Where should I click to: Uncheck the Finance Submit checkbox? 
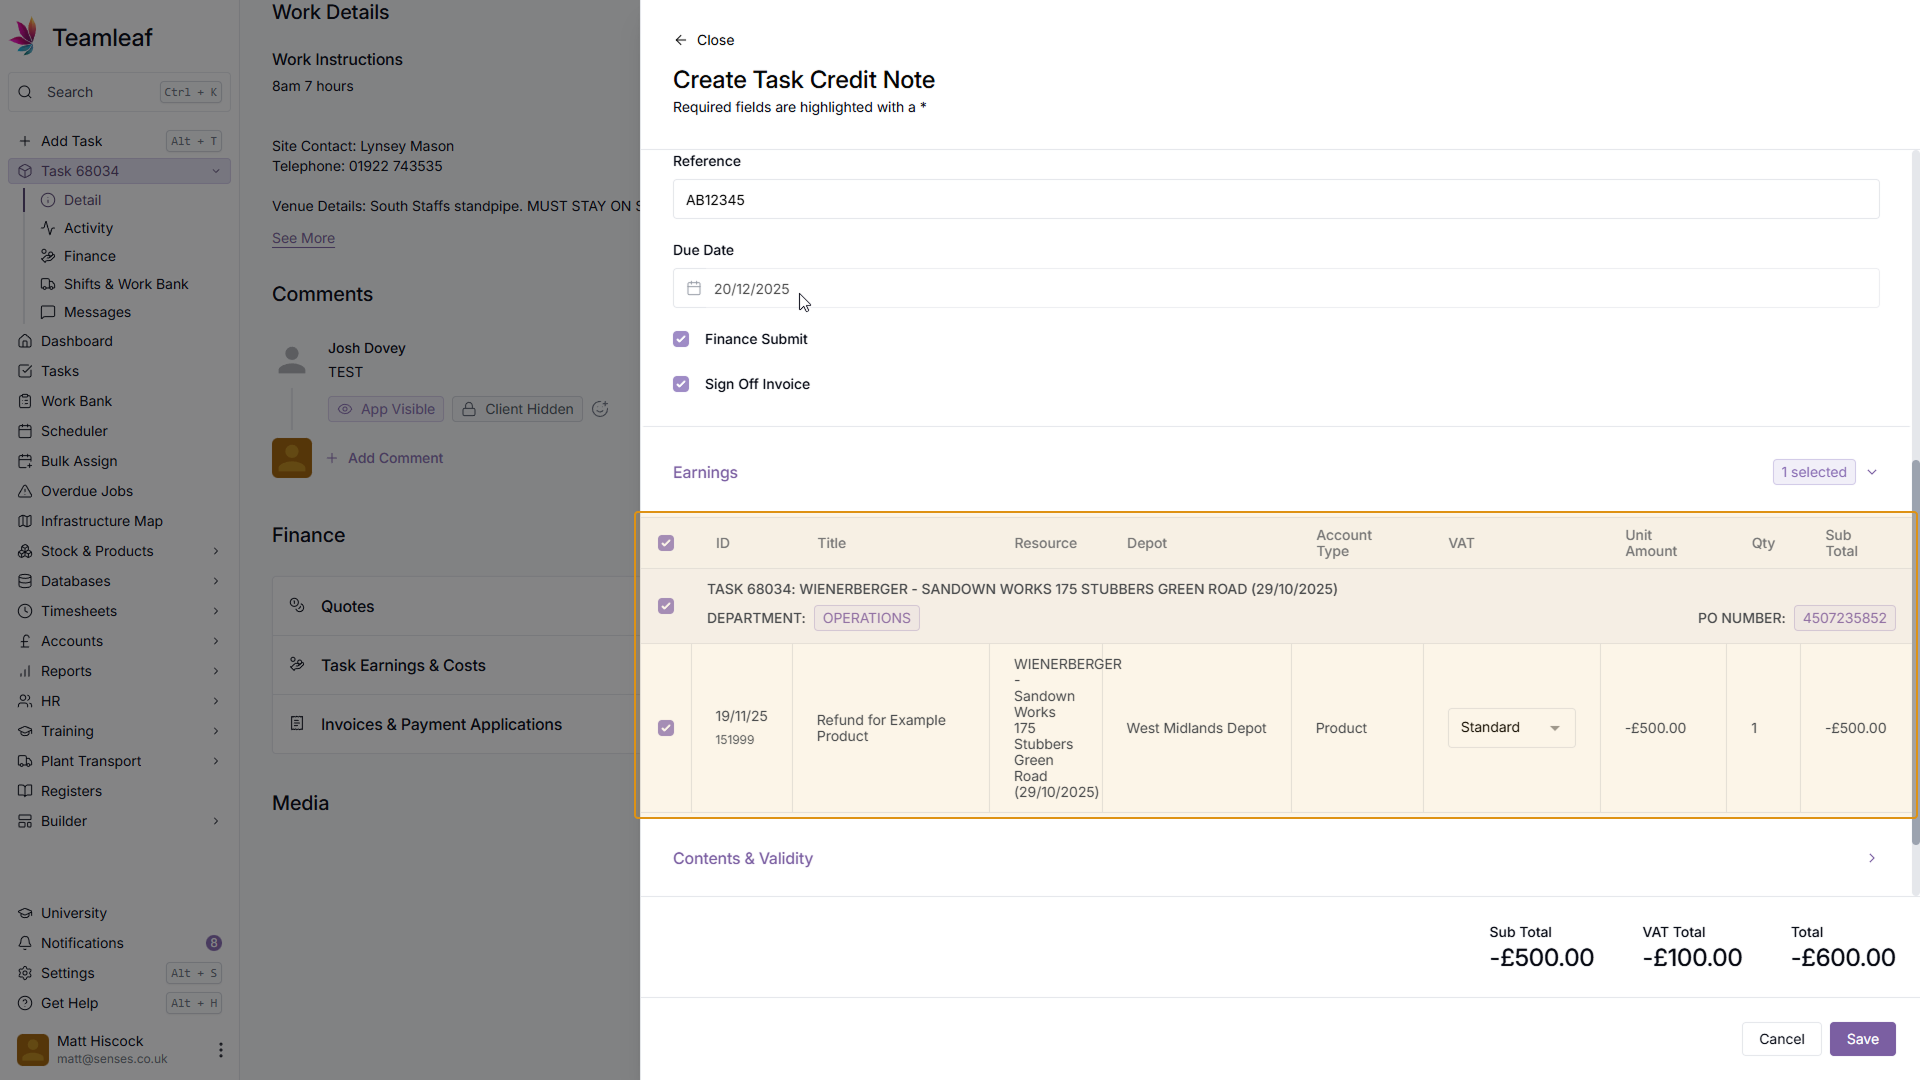click(x=681, y=339)
